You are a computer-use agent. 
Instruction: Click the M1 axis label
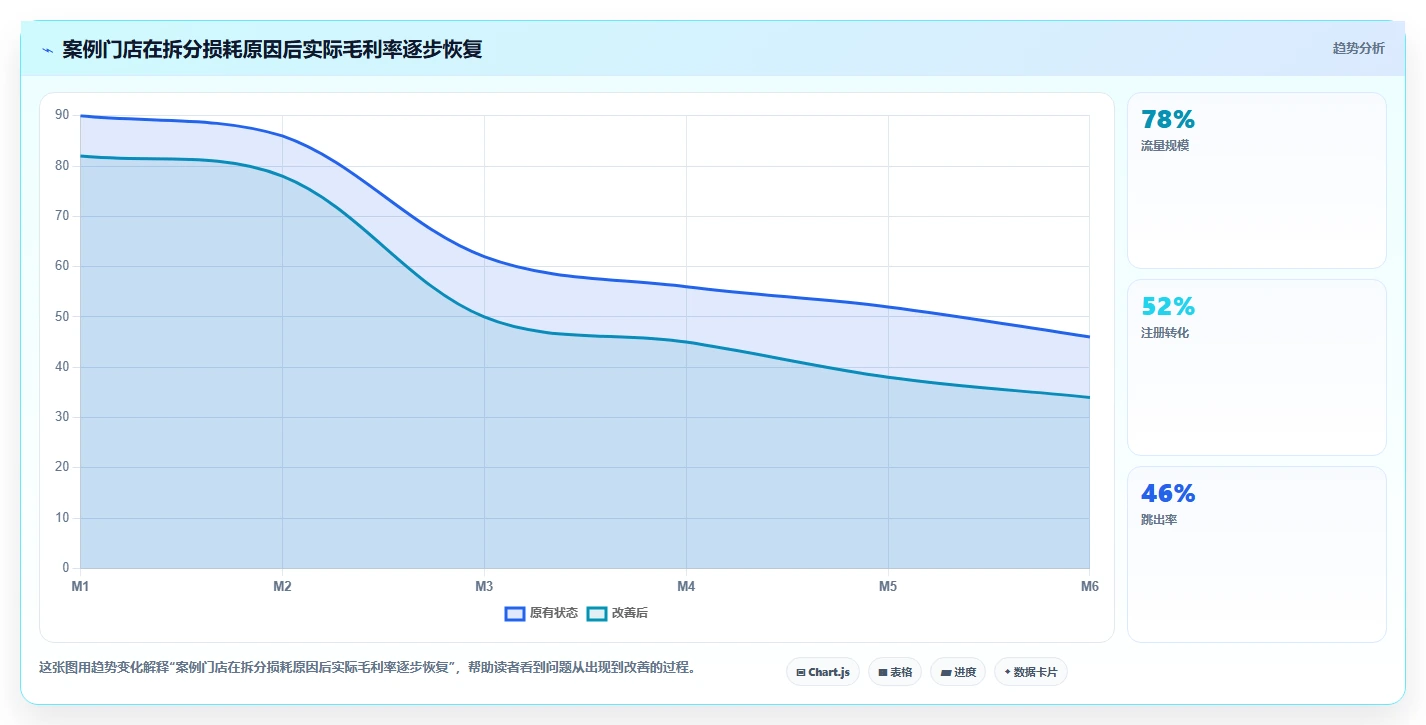(x=80, y=587)
